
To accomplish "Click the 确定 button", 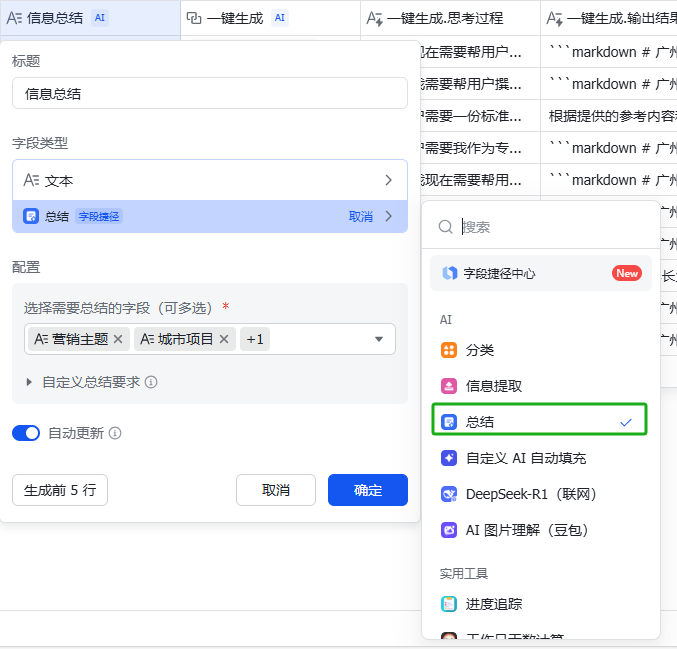I will pos(368,490).
